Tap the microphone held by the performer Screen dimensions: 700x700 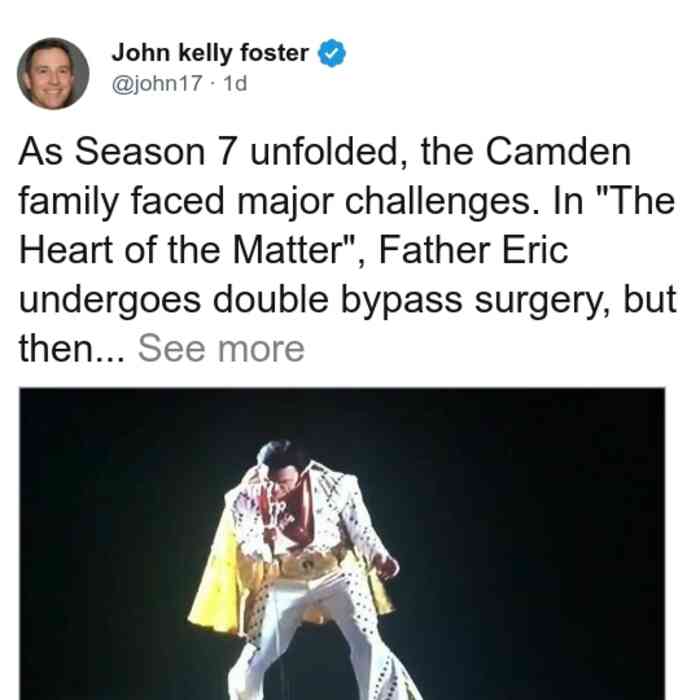(271, 520)
